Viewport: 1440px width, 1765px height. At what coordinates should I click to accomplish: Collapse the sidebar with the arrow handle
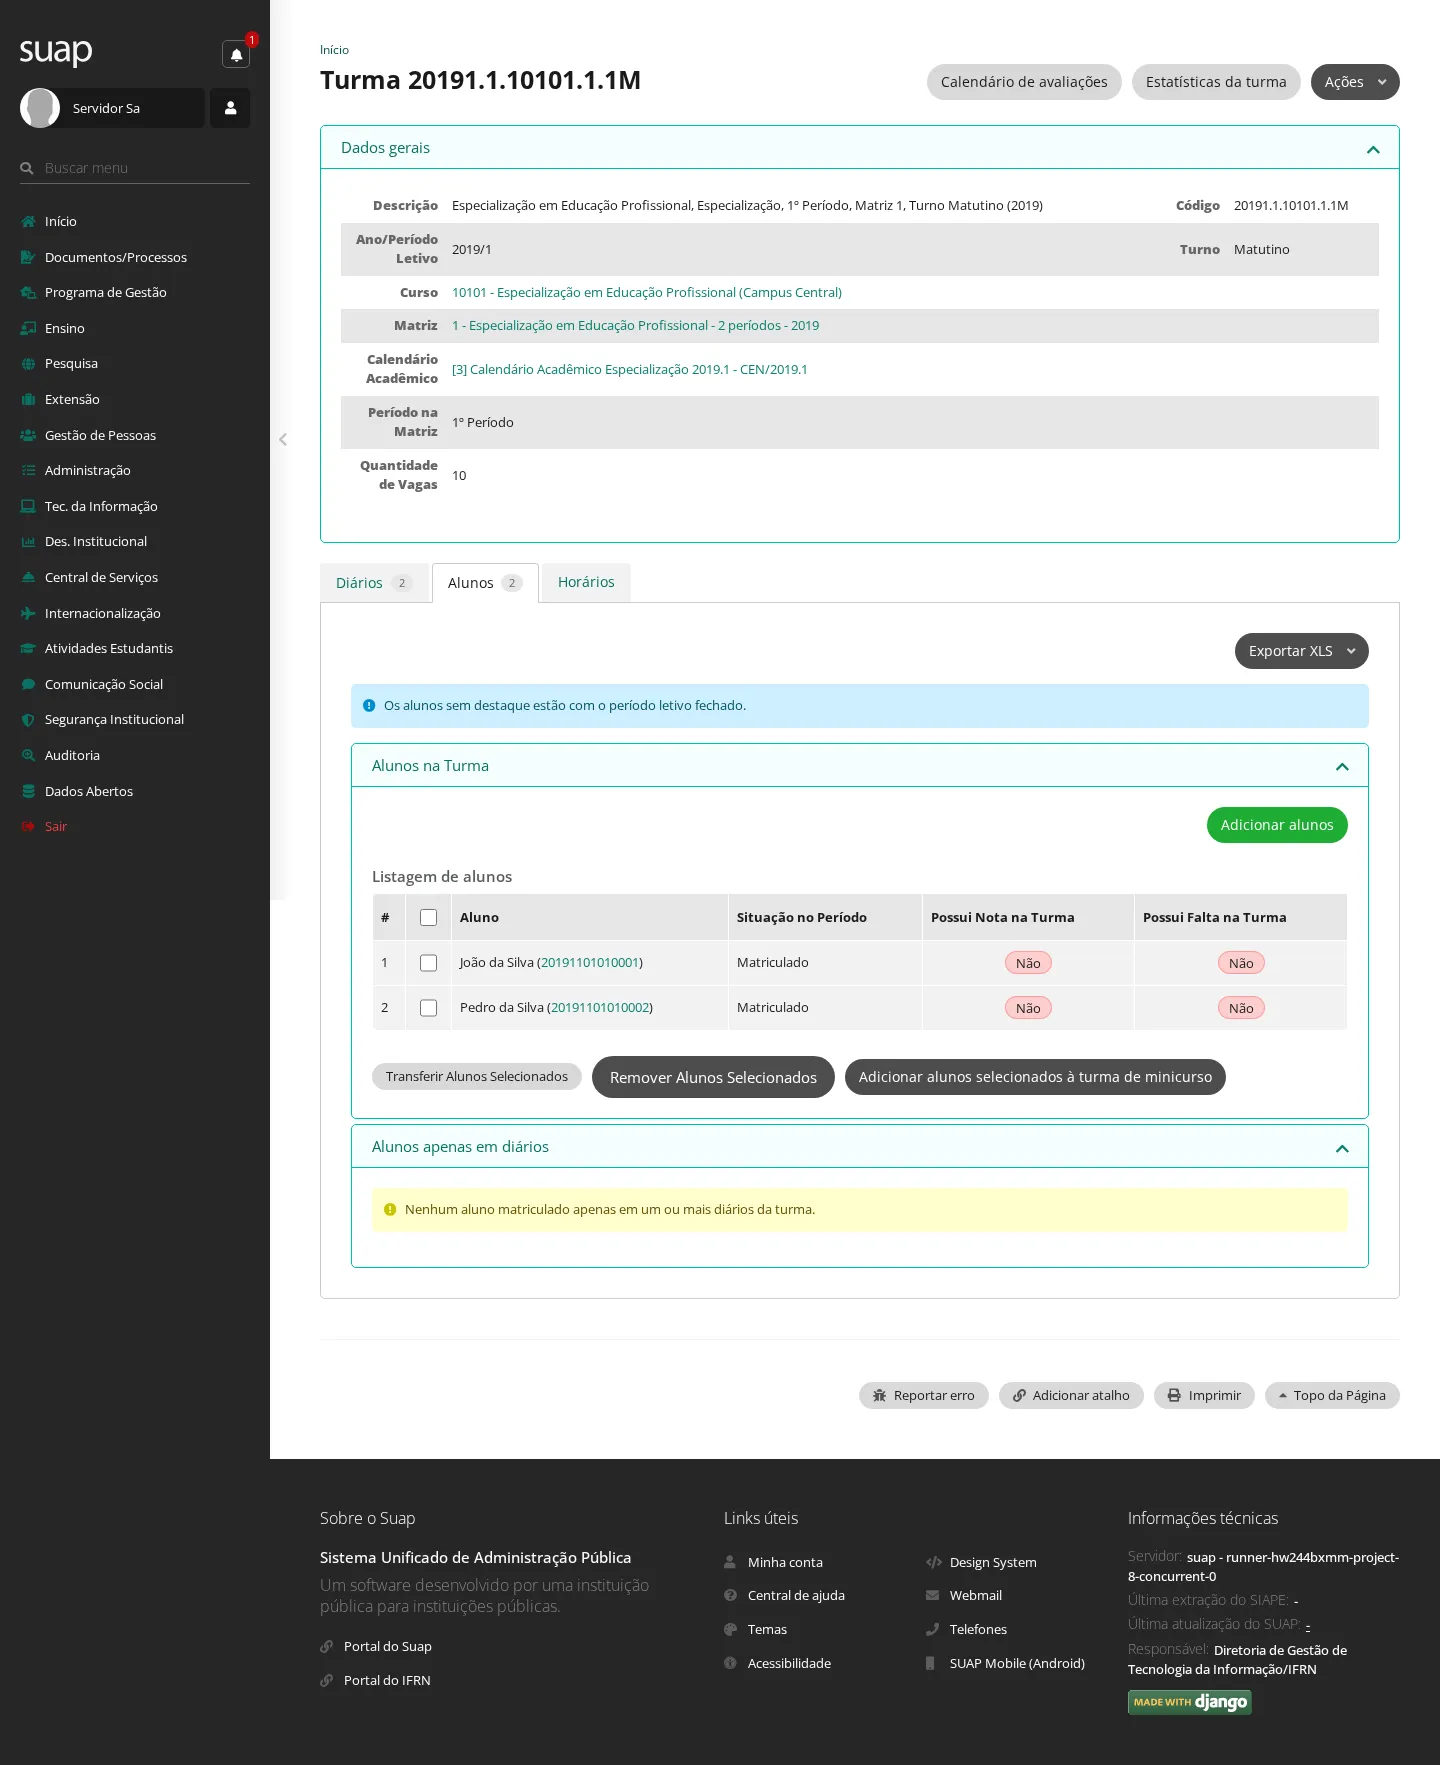[x=283, y=439]
